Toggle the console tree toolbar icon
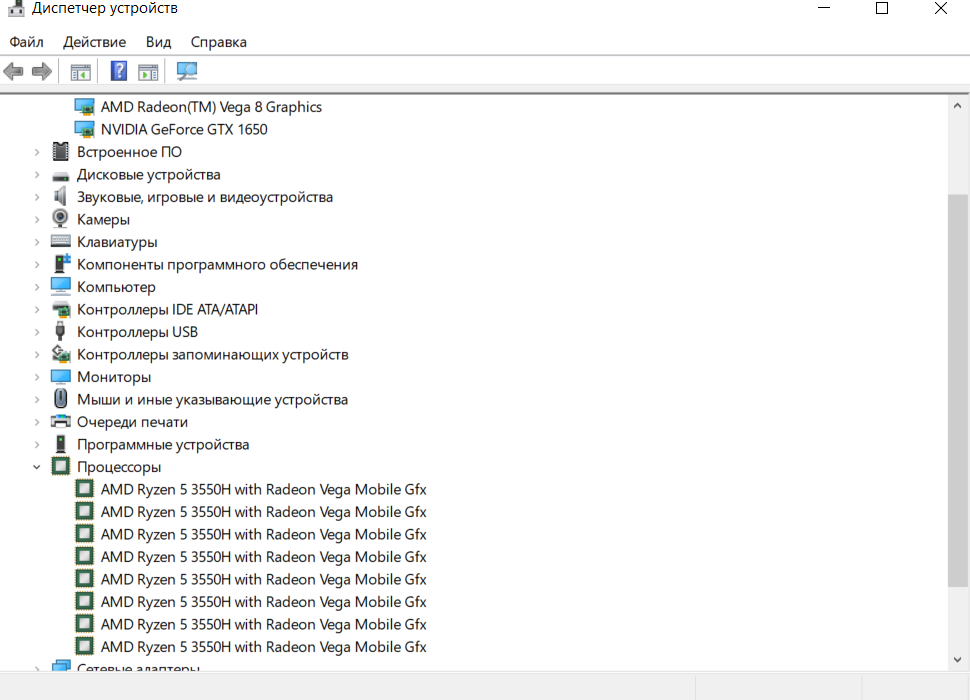 pyautogui.click(x=81, y=71)
